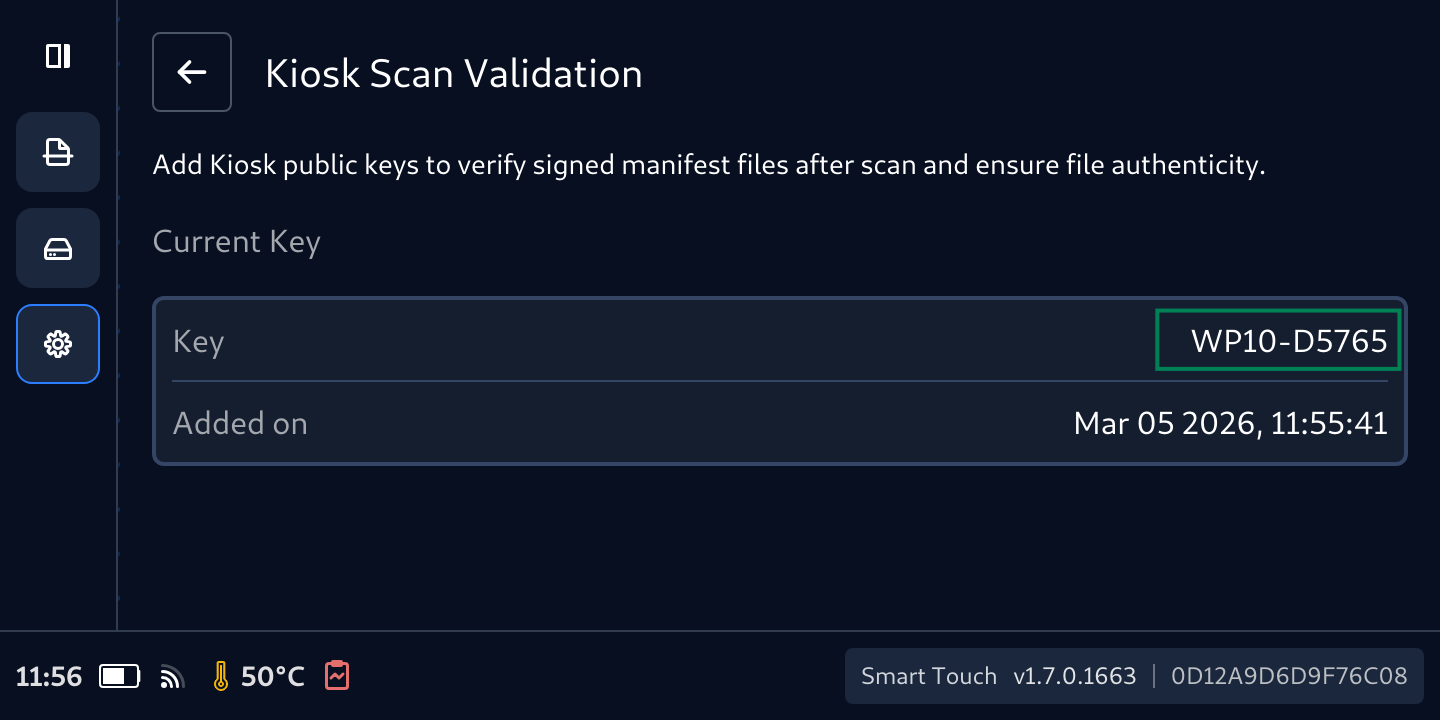Toggle the sidebar panel icon
This screenshot has height=720, width=1440.
(58, 56)
